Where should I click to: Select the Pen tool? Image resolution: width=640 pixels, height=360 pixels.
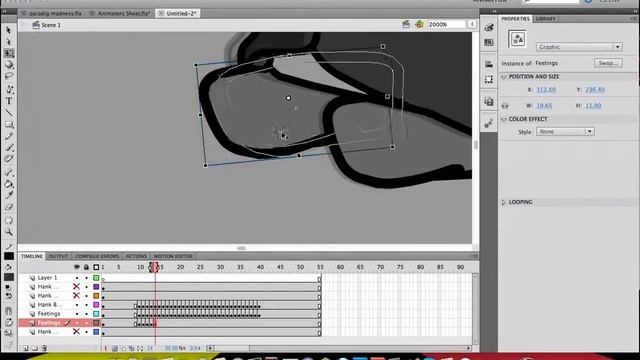(x=9, y=90)
